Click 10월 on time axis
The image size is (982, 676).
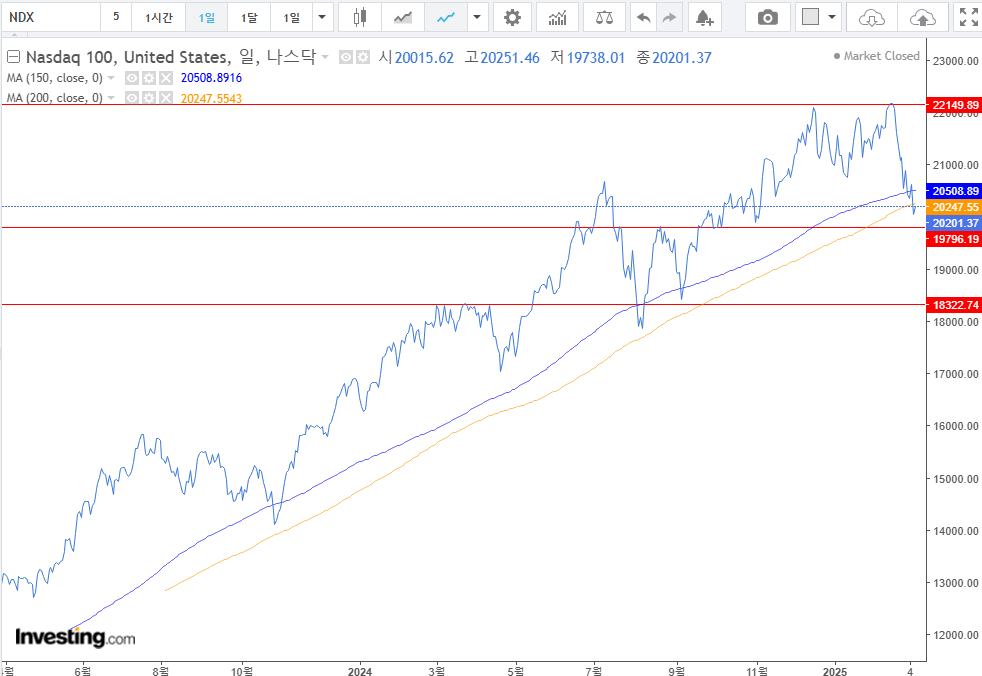tap(242, 671)
